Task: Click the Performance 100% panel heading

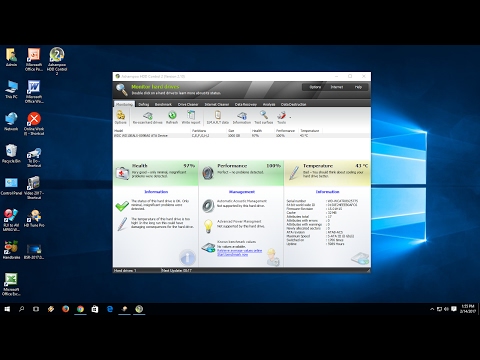Action: [249, 166]
